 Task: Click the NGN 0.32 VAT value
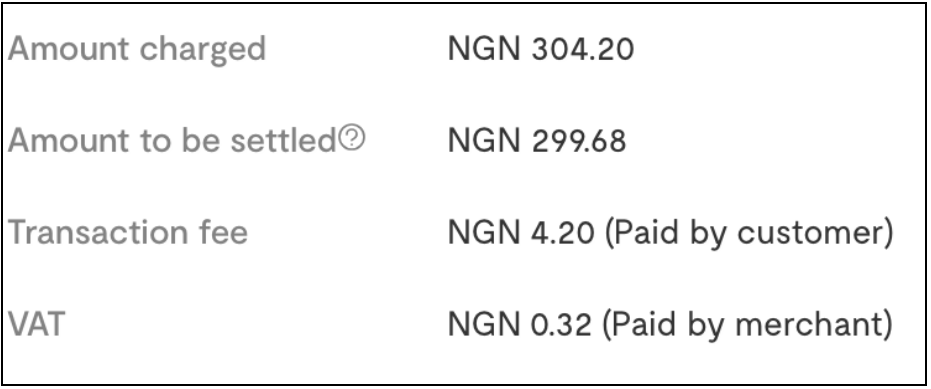[520, 324]
